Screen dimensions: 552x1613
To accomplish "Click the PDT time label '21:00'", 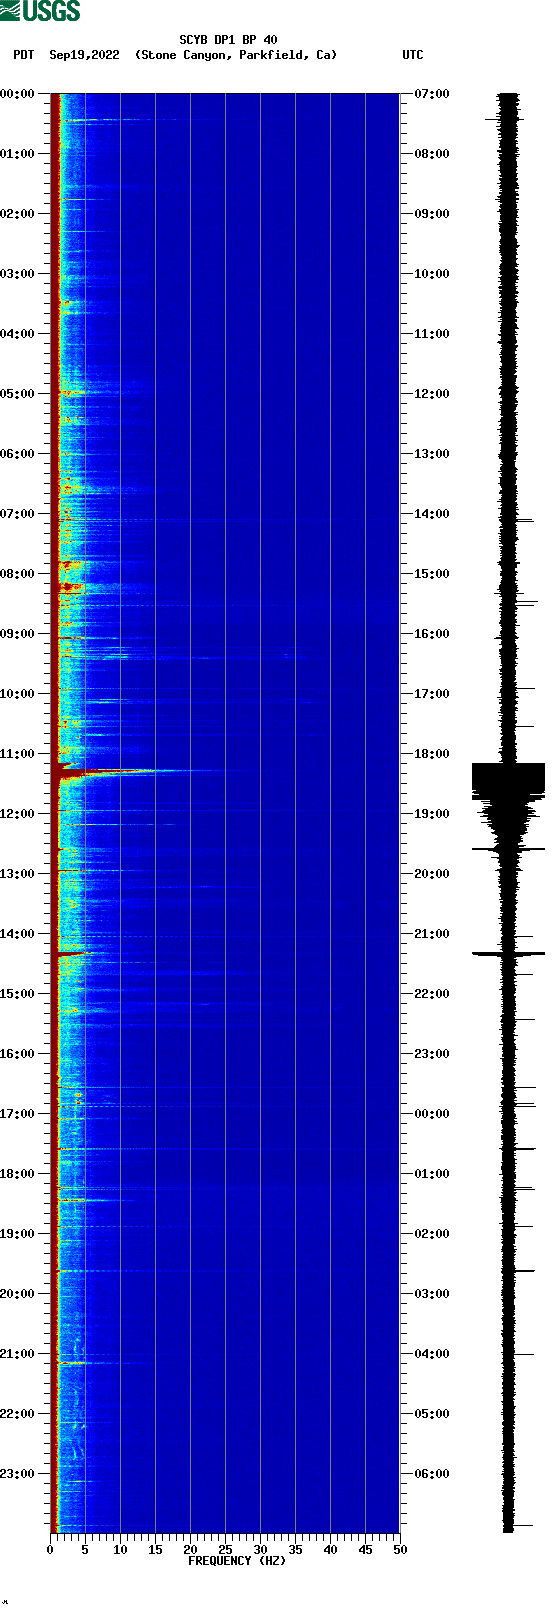I will click(x=18, y=1354).
